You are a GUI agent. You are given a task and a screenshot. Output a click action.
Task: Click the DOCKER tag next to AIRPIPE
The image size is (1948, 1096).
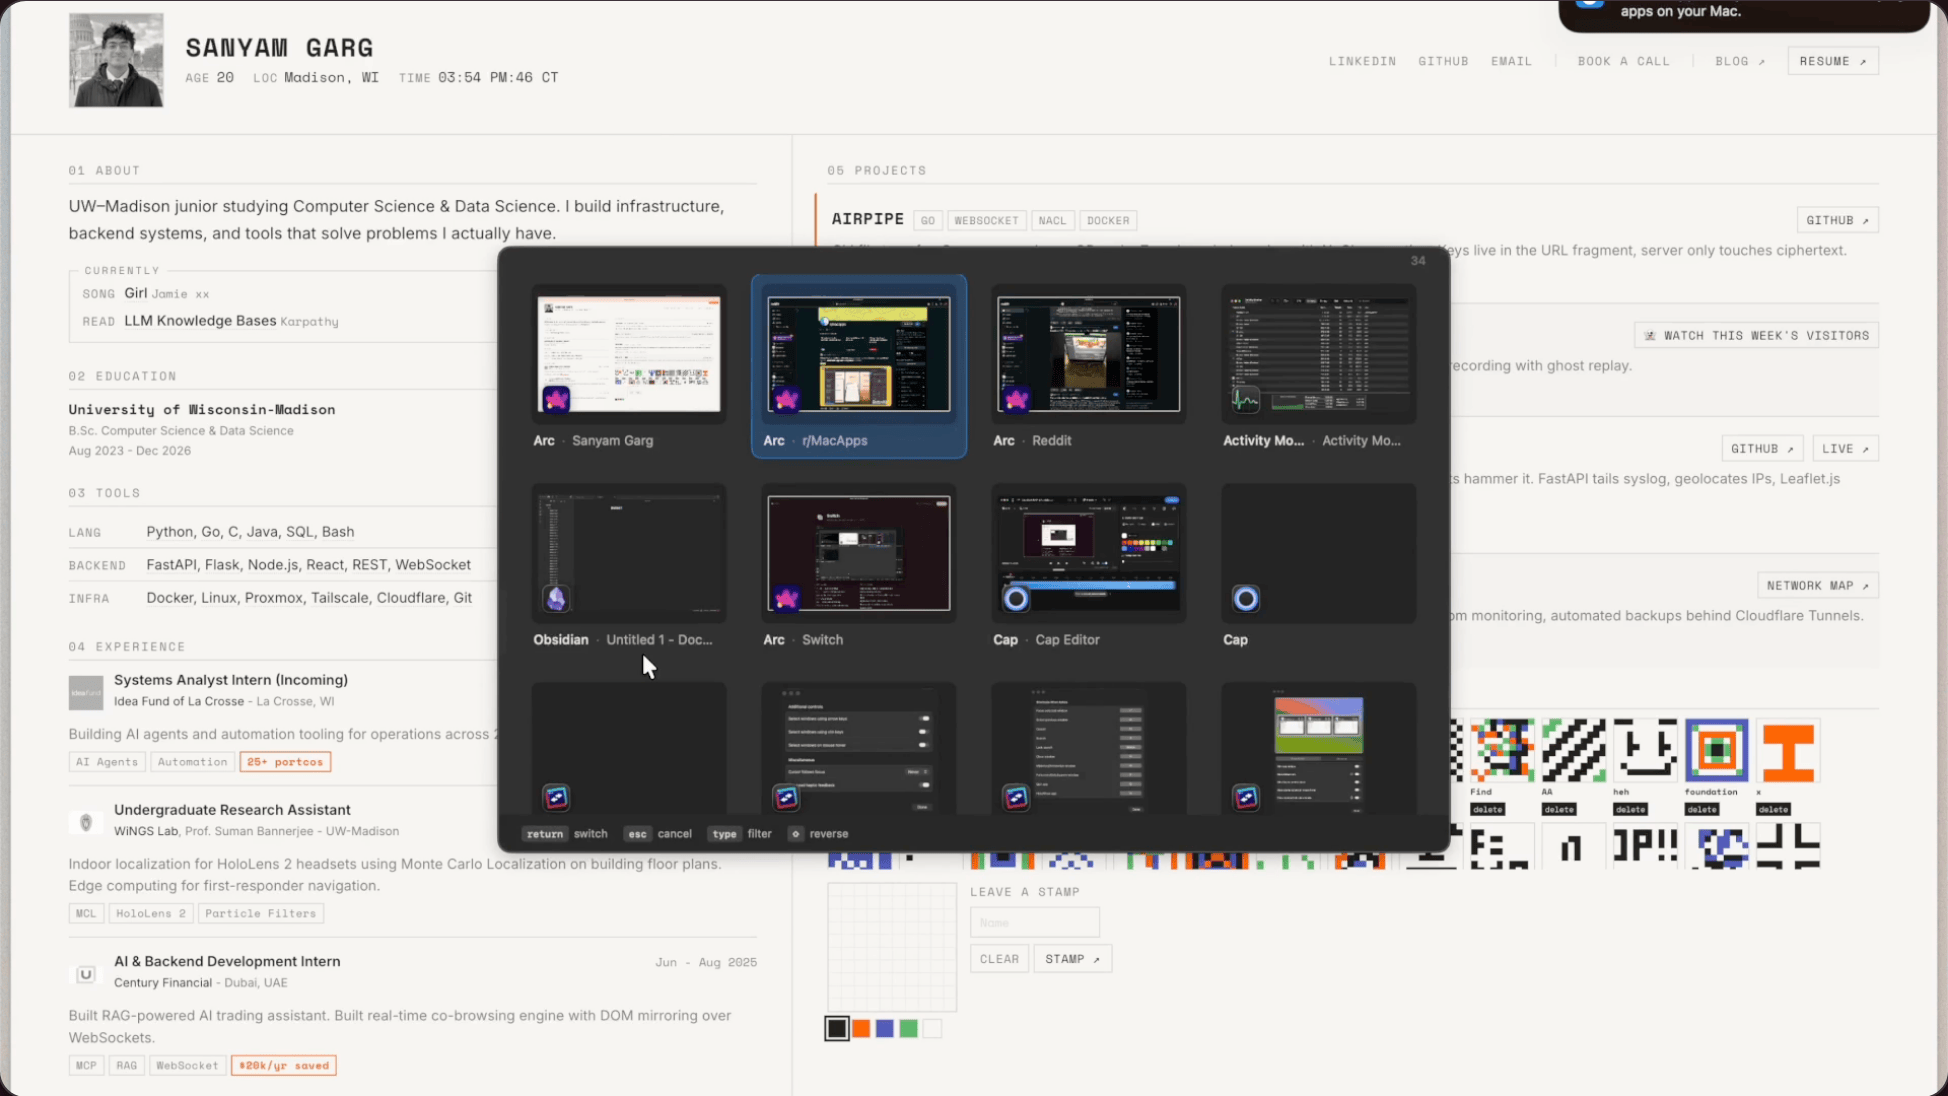click(x=1108, y=220)
